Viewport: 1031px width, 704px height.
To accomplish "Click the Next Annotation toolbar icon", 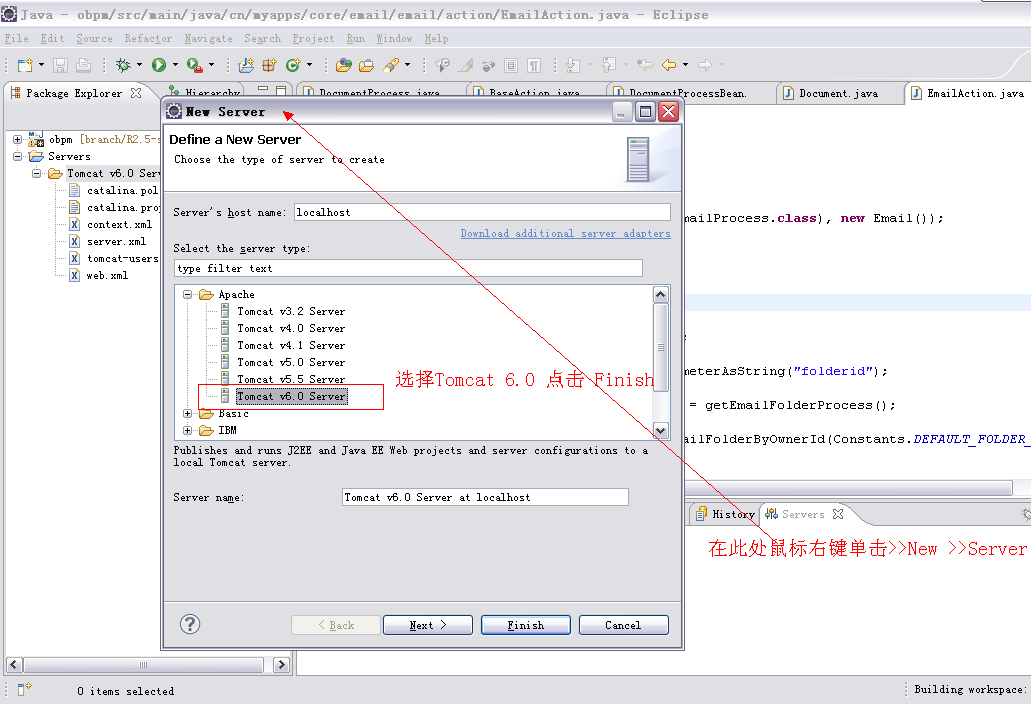I will 573,65.
